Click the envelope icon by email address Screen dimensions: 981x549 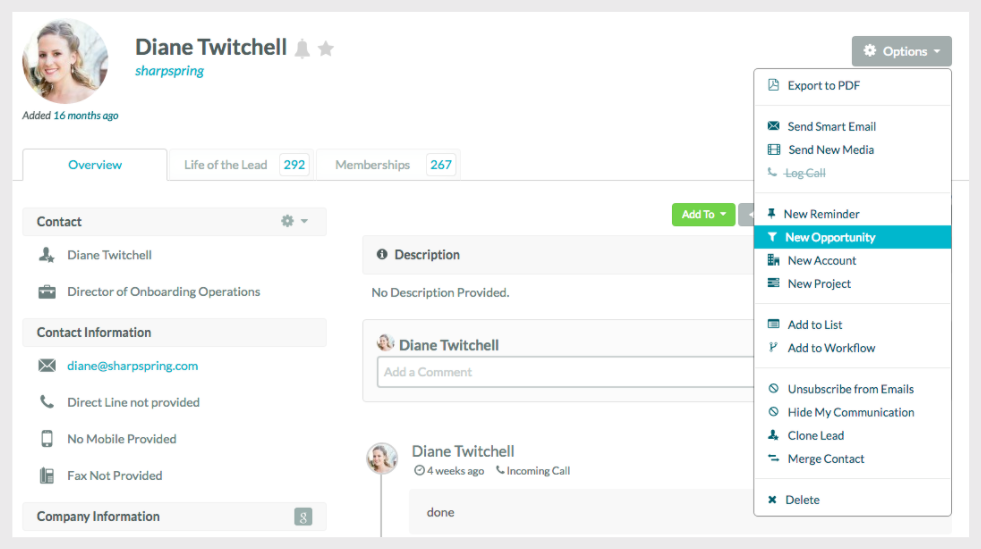(x=47, y=366)
